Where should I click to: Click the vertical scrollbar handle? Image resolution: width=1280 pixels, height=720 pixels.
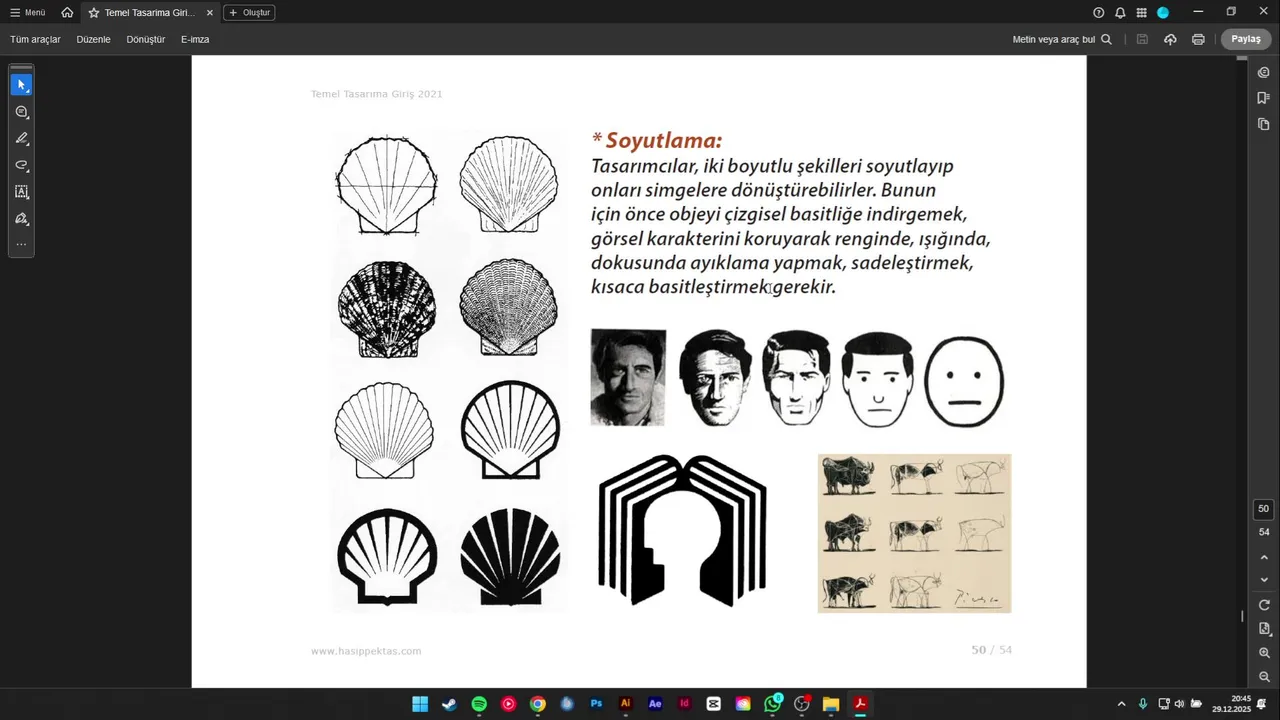[x=1242, y=616]
